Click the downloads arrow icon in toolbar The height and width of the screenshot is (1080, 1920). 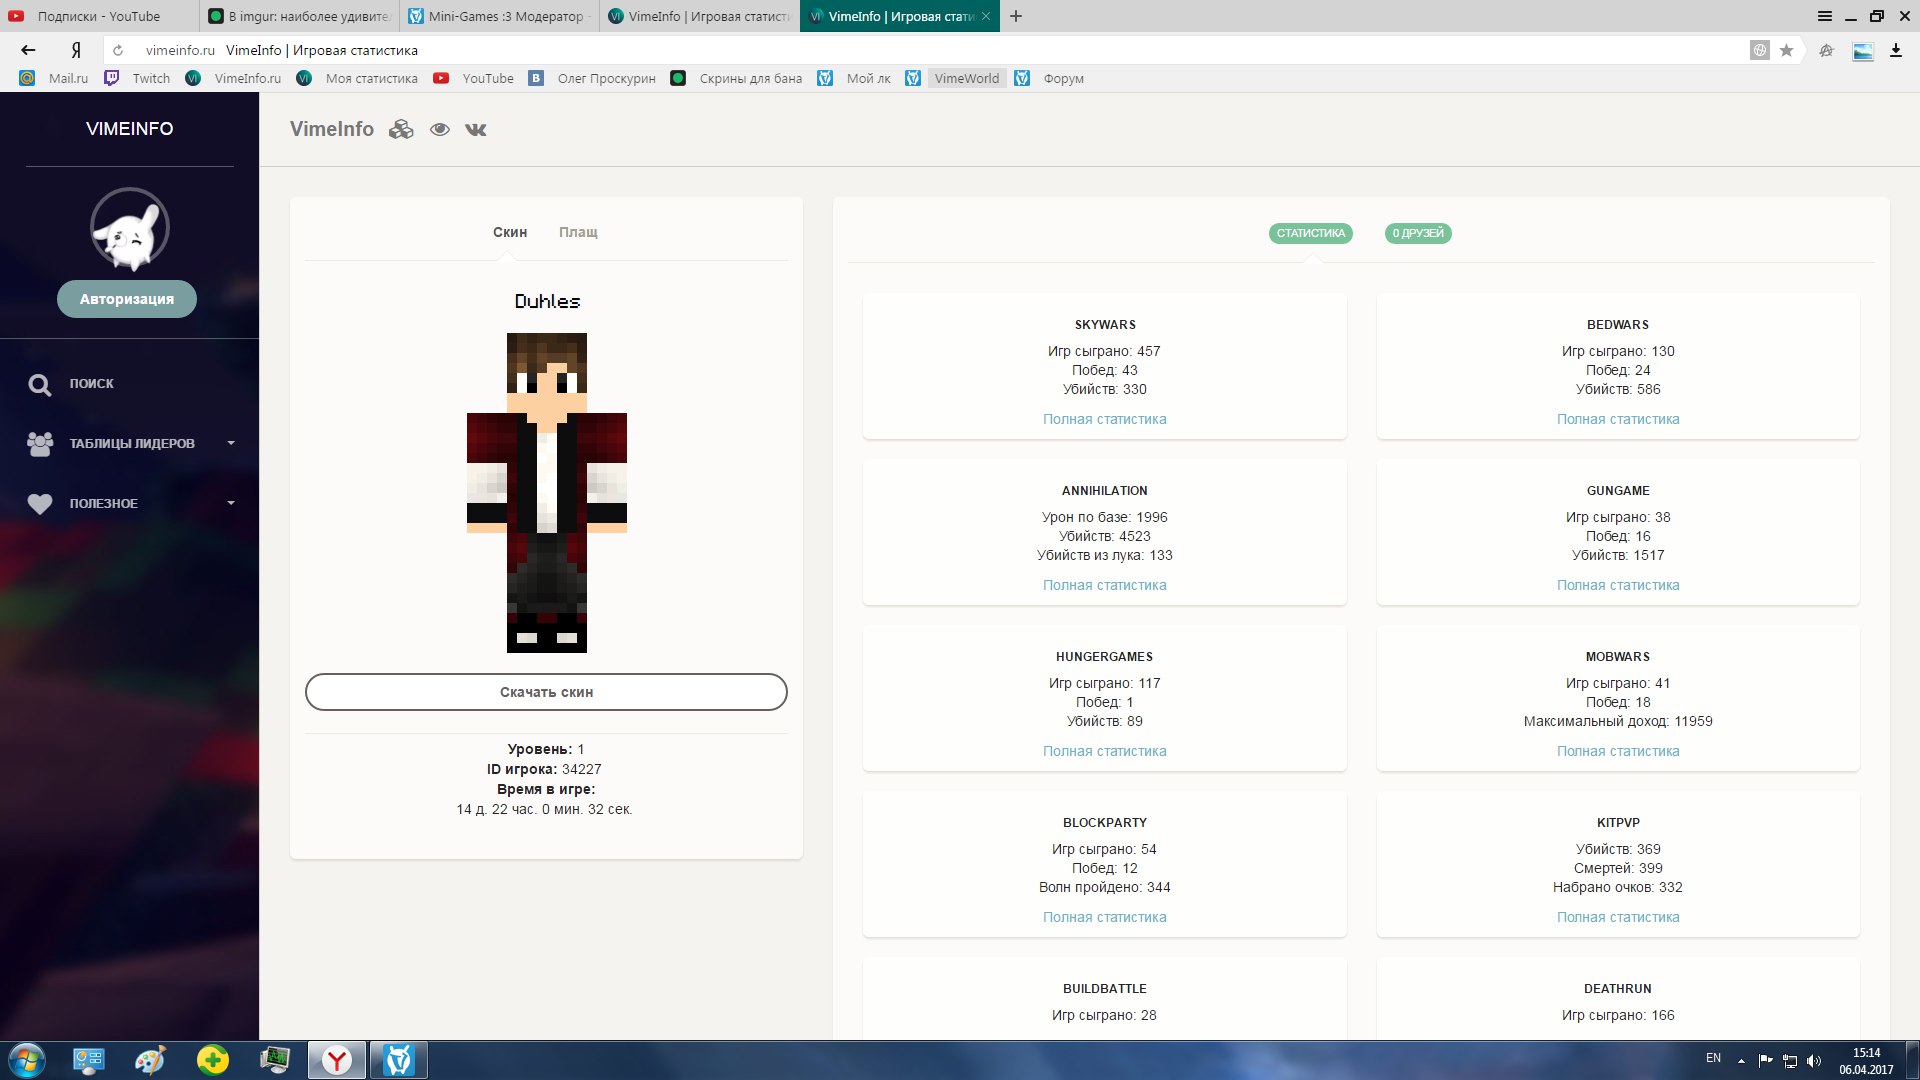tap(1895, 50)
